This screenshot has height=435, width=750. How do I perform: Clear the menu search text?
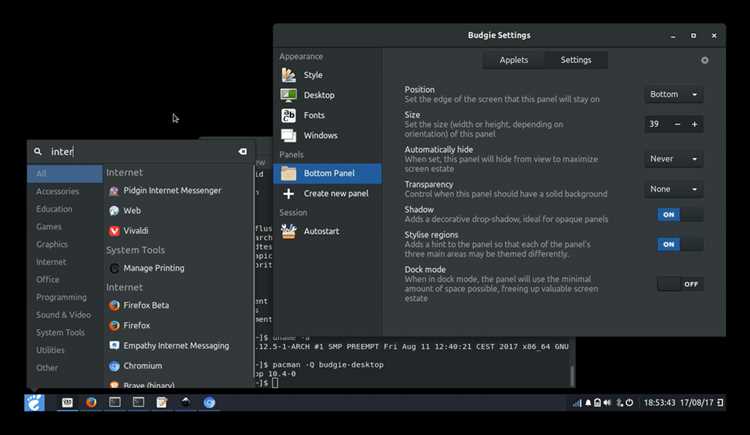pos(243,152)
